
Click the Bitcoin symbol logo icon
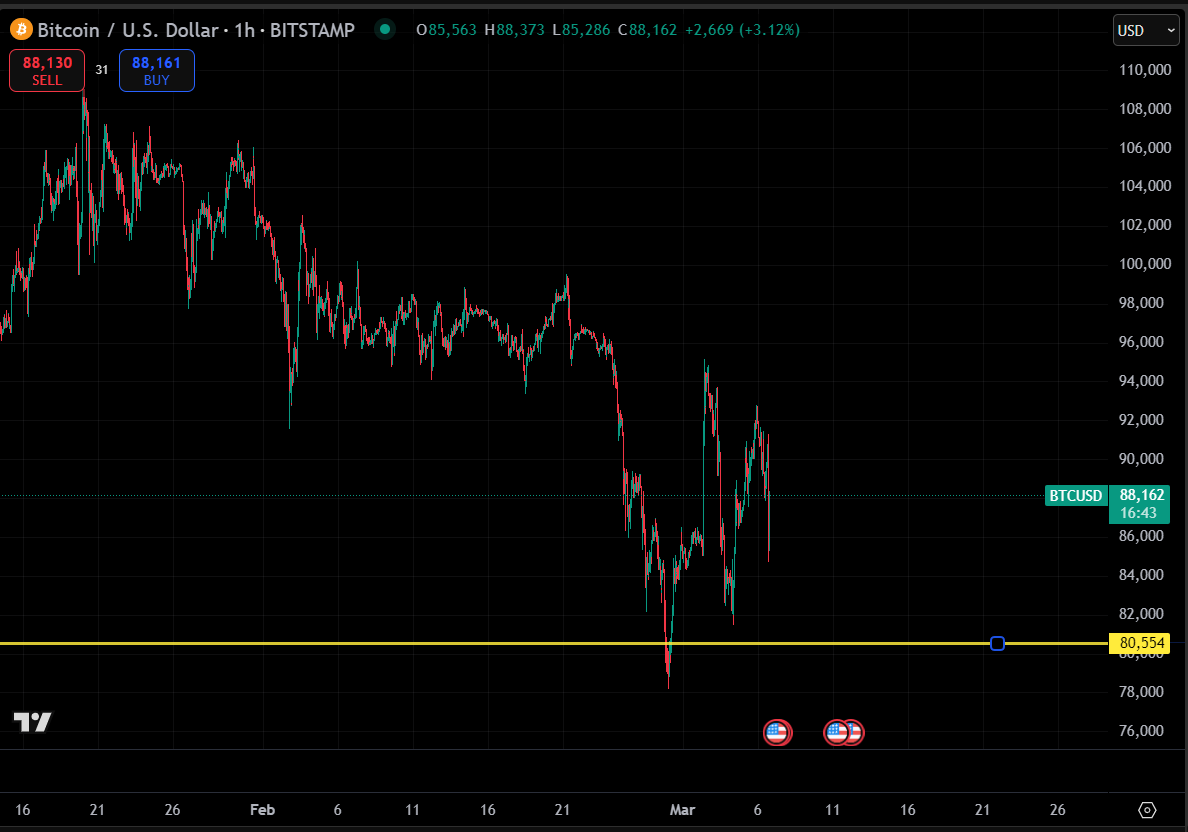pyautogui.click(x=20, y=30)
